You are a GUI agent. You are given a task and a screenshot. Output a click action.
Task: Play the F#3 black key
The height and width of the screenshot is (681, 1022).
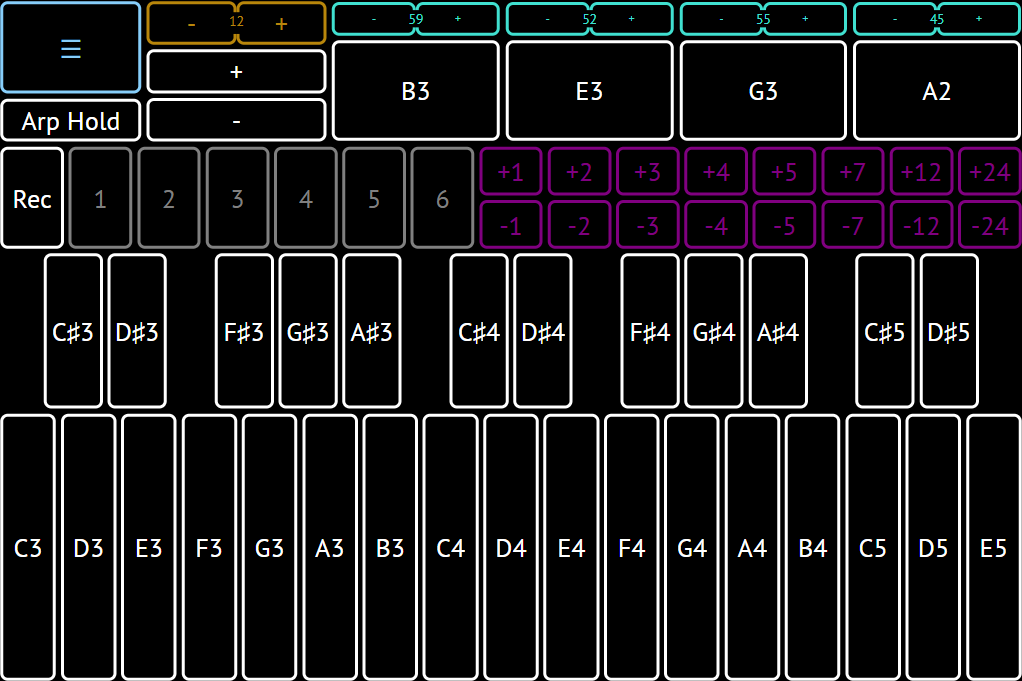coord(244,331)
